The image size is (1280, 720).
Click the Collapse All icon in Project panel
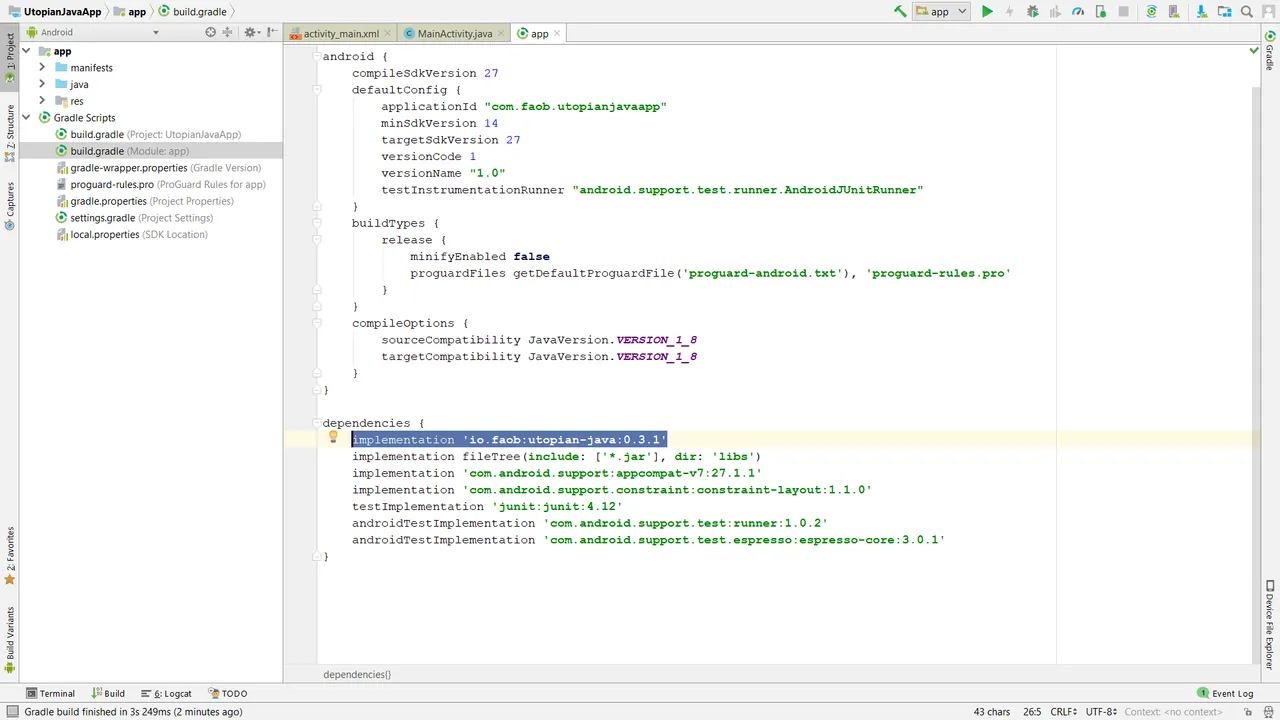click(227, 32)
